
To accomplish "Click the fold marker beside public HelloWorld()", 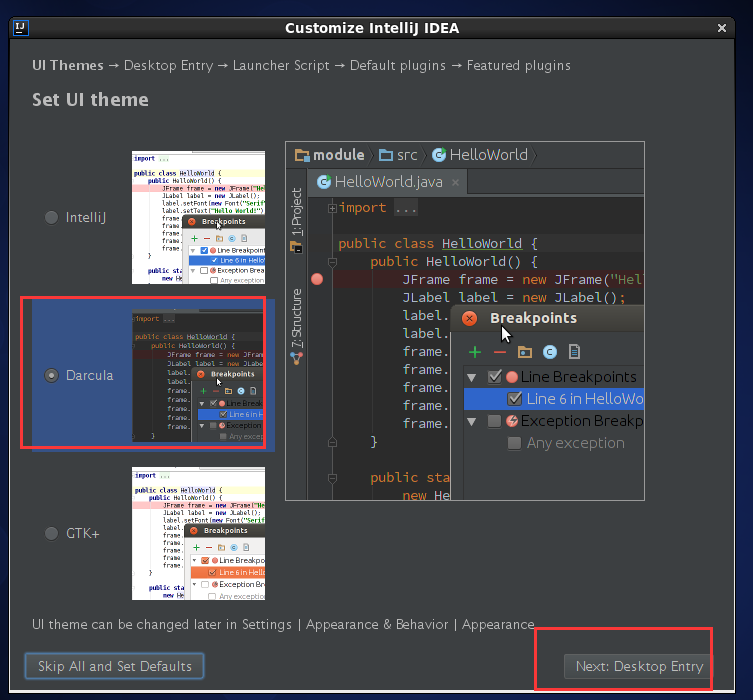I will tap(332, 262).
